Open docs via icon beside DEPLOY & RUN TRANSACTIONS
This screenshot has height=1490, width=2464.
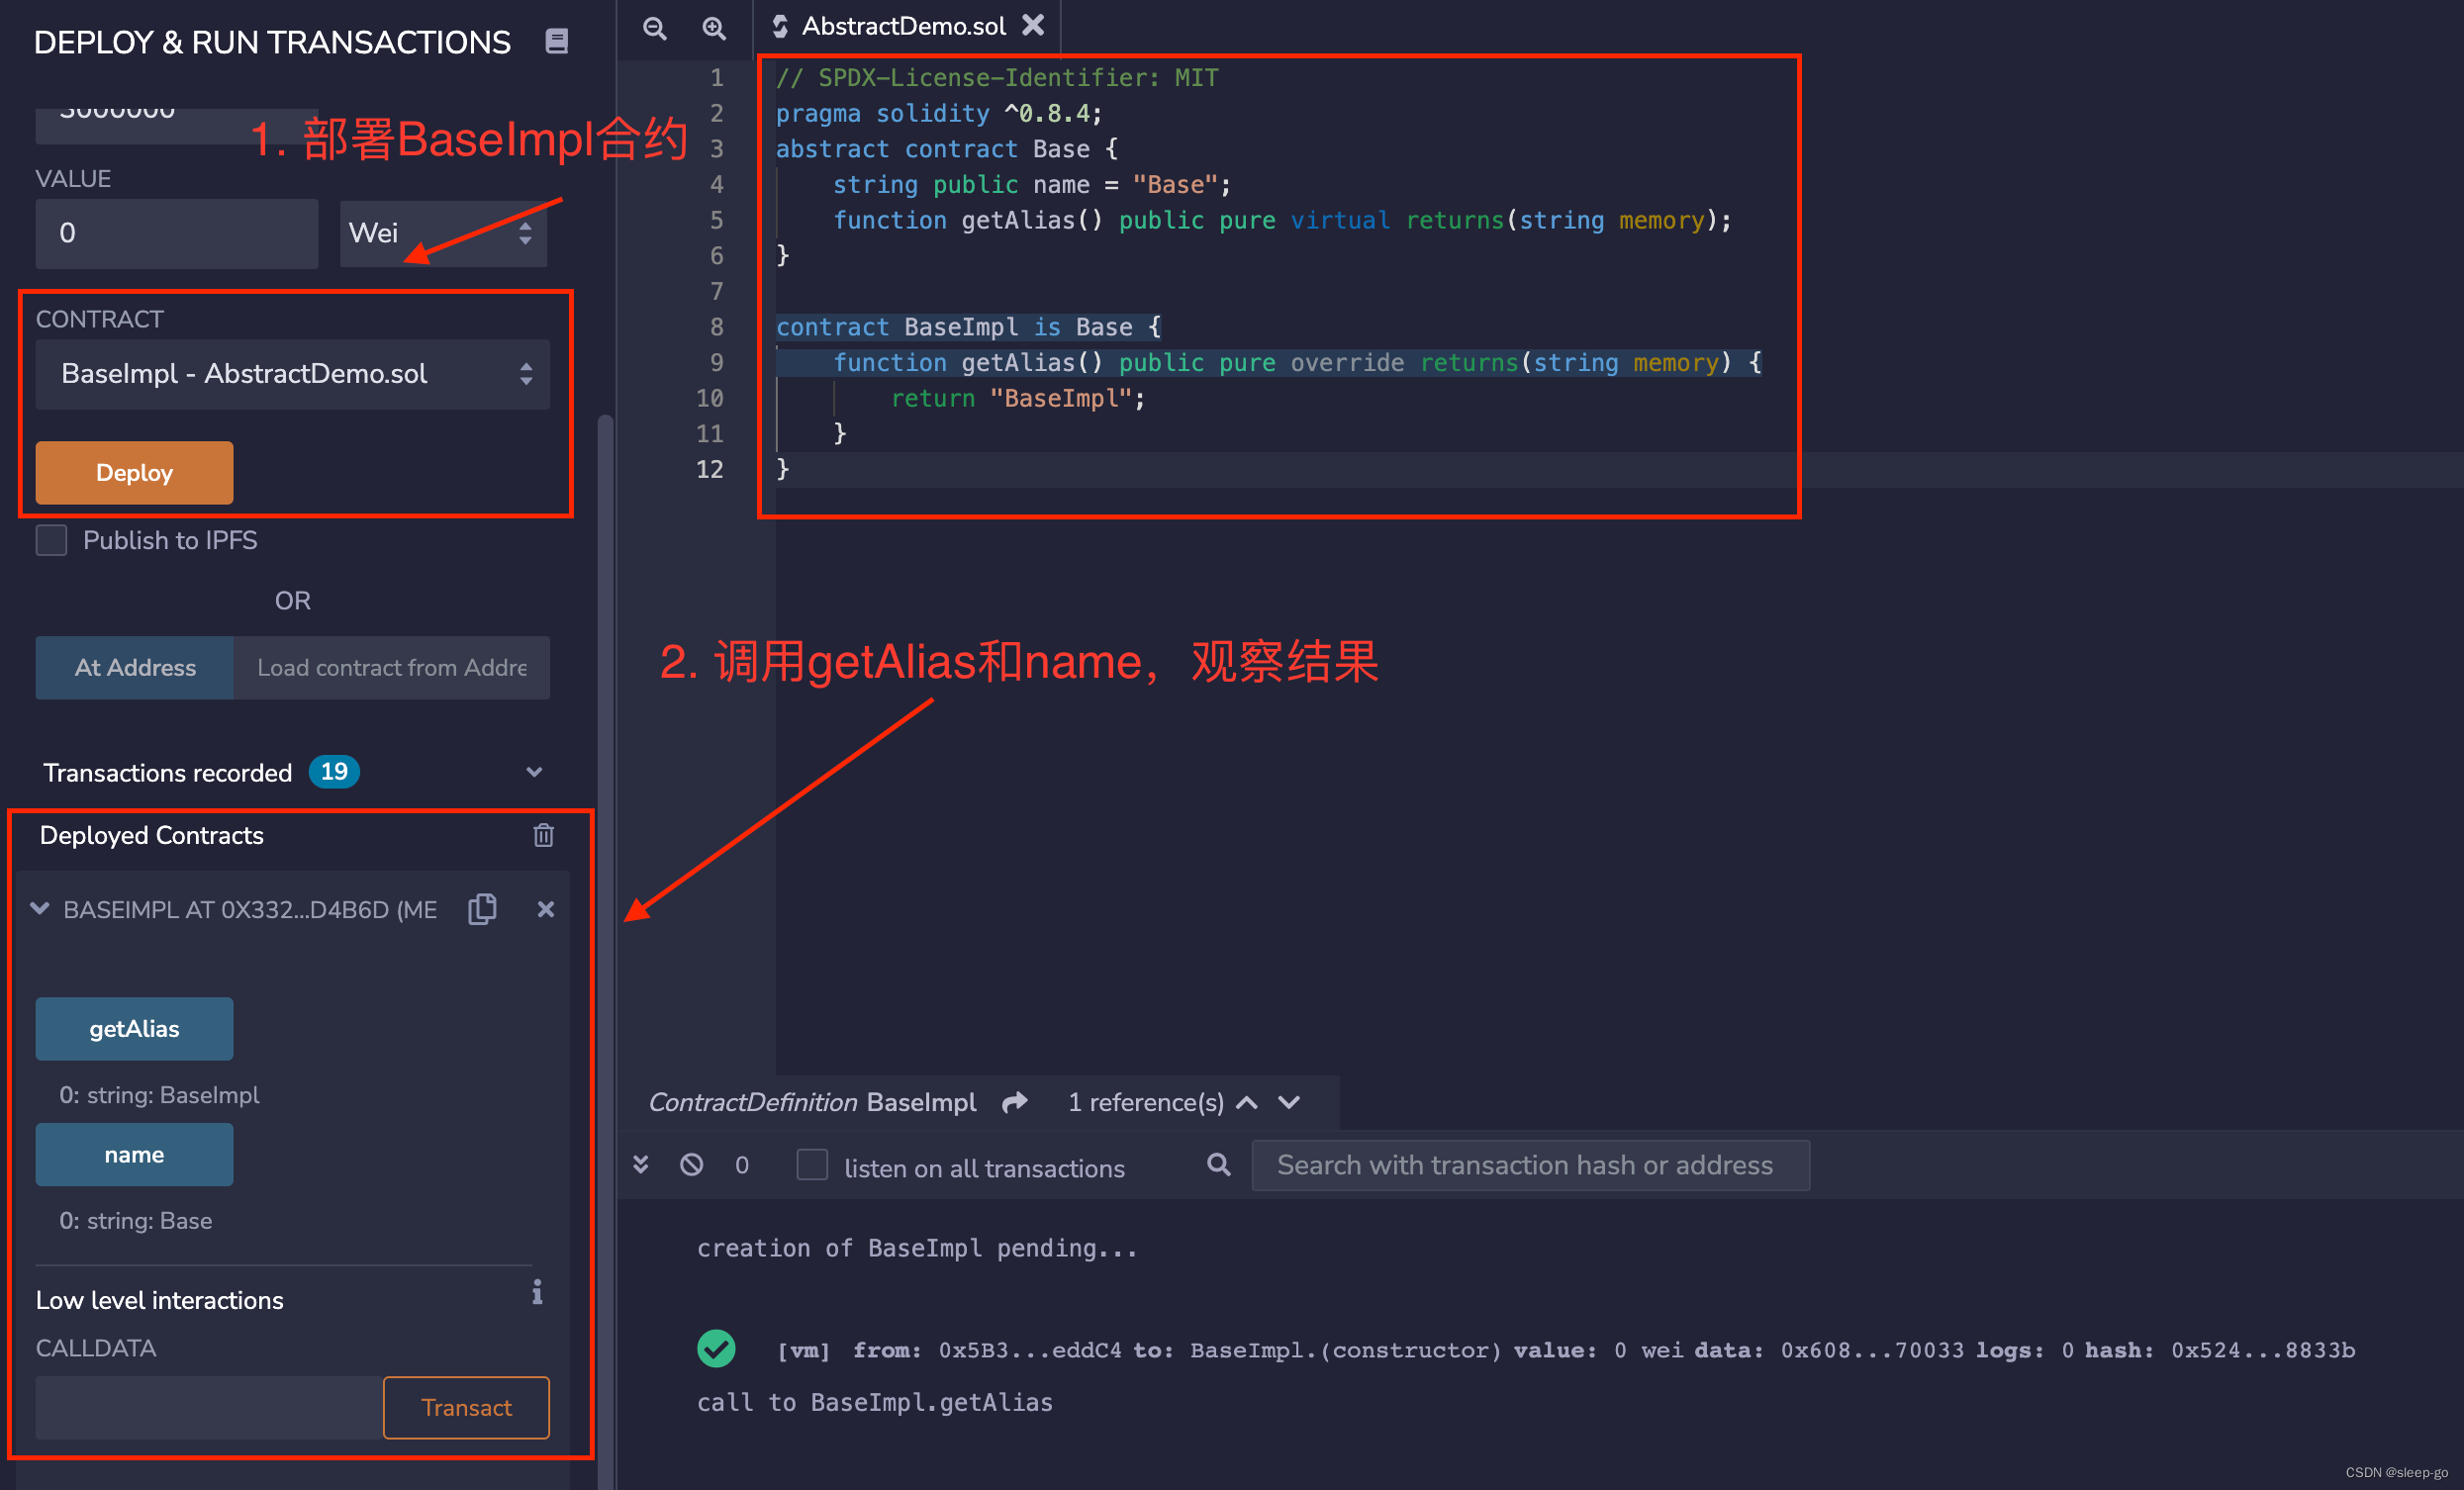(557, 41)
